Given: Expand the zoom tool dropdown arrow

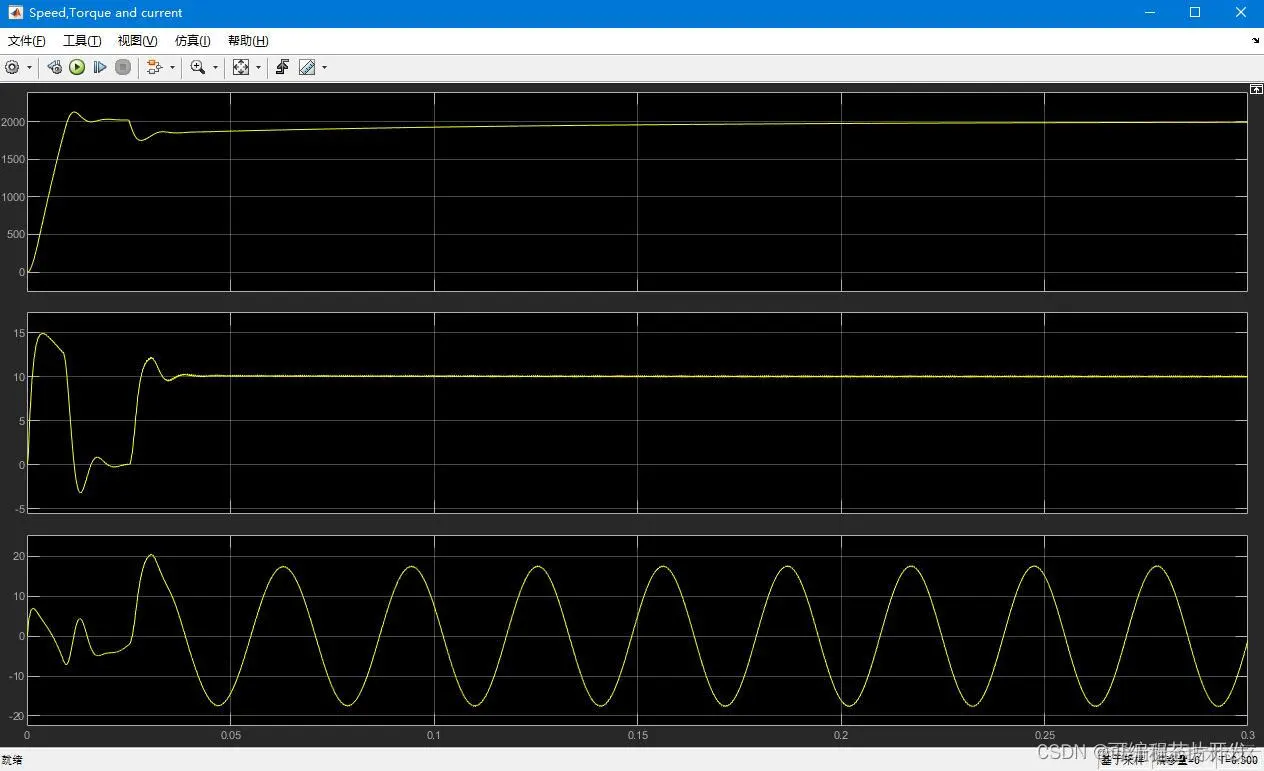Looking at the screenshot, I should [215, 68].
